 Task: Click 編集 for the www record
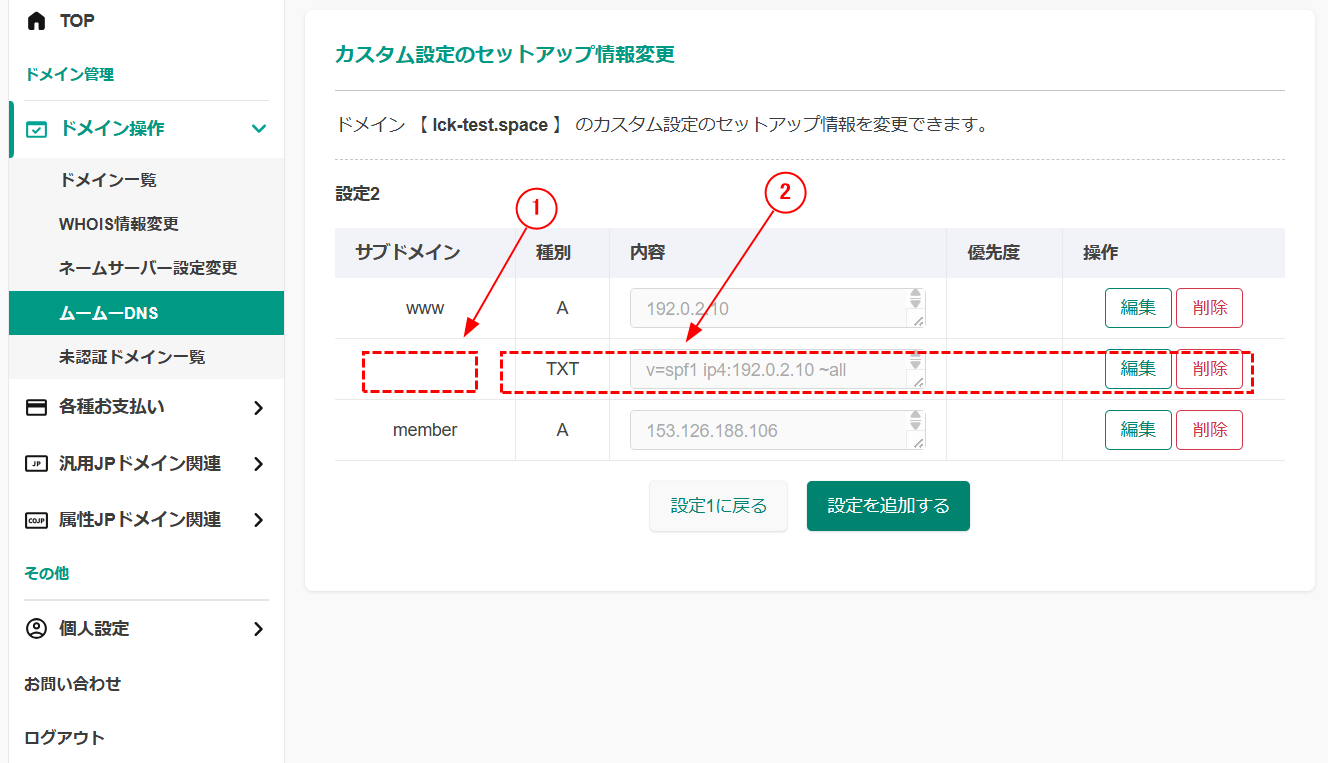[1138, 308]
